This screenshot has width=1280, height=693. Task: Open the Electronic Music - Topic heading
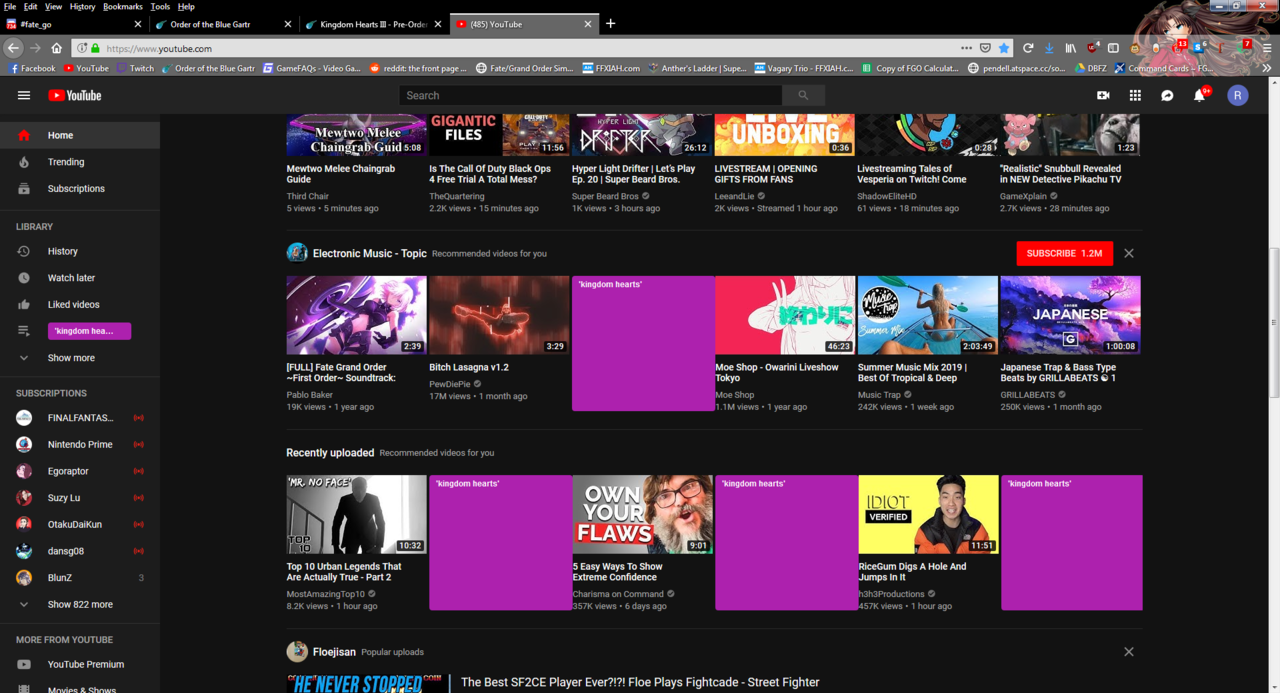tap(370, 253)
